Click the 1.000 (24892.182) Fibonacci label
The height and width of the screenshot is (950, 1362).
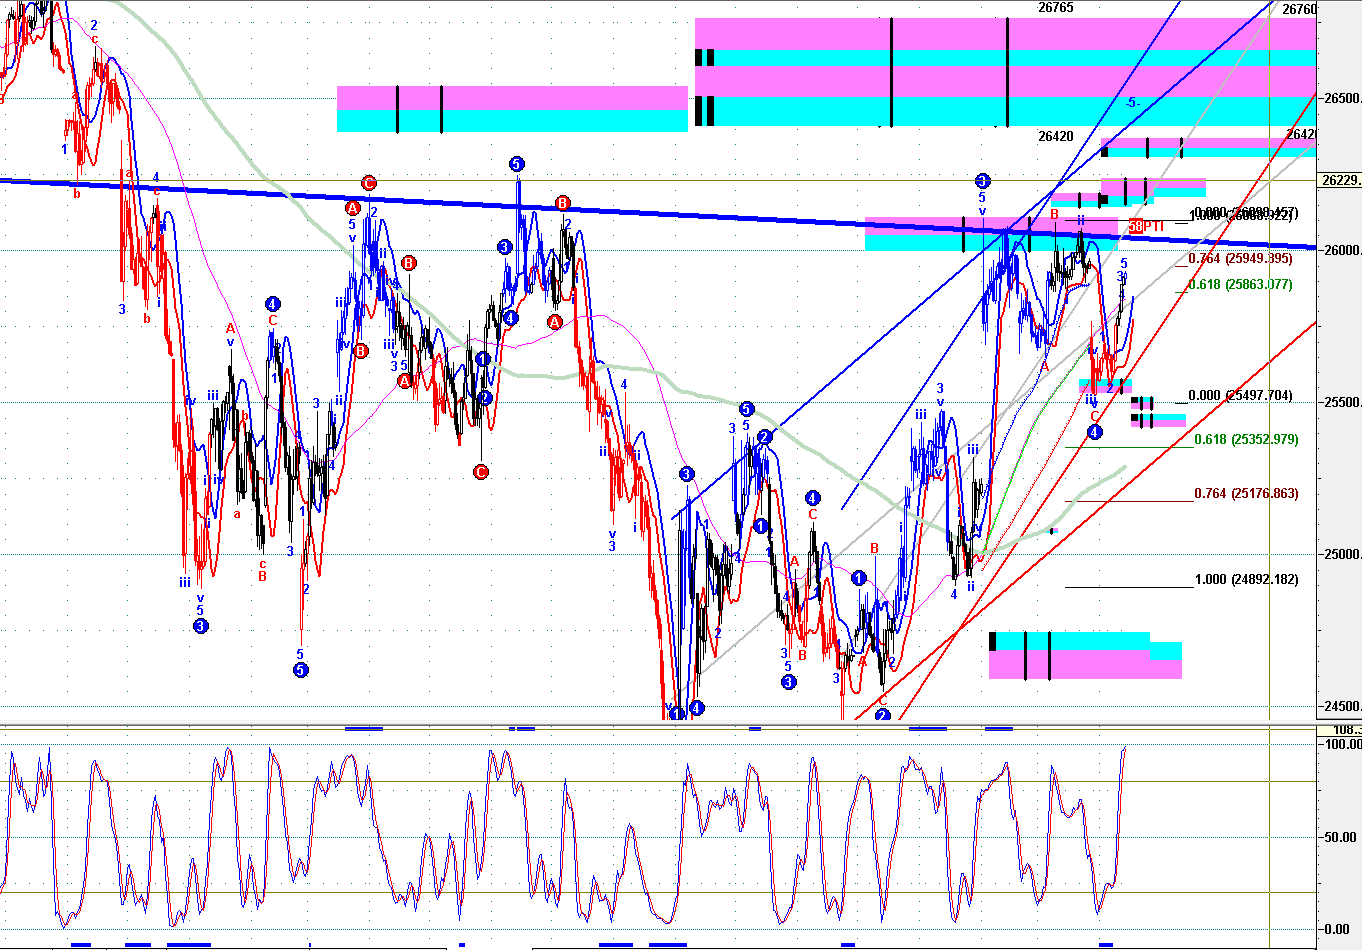(1247, 580)
